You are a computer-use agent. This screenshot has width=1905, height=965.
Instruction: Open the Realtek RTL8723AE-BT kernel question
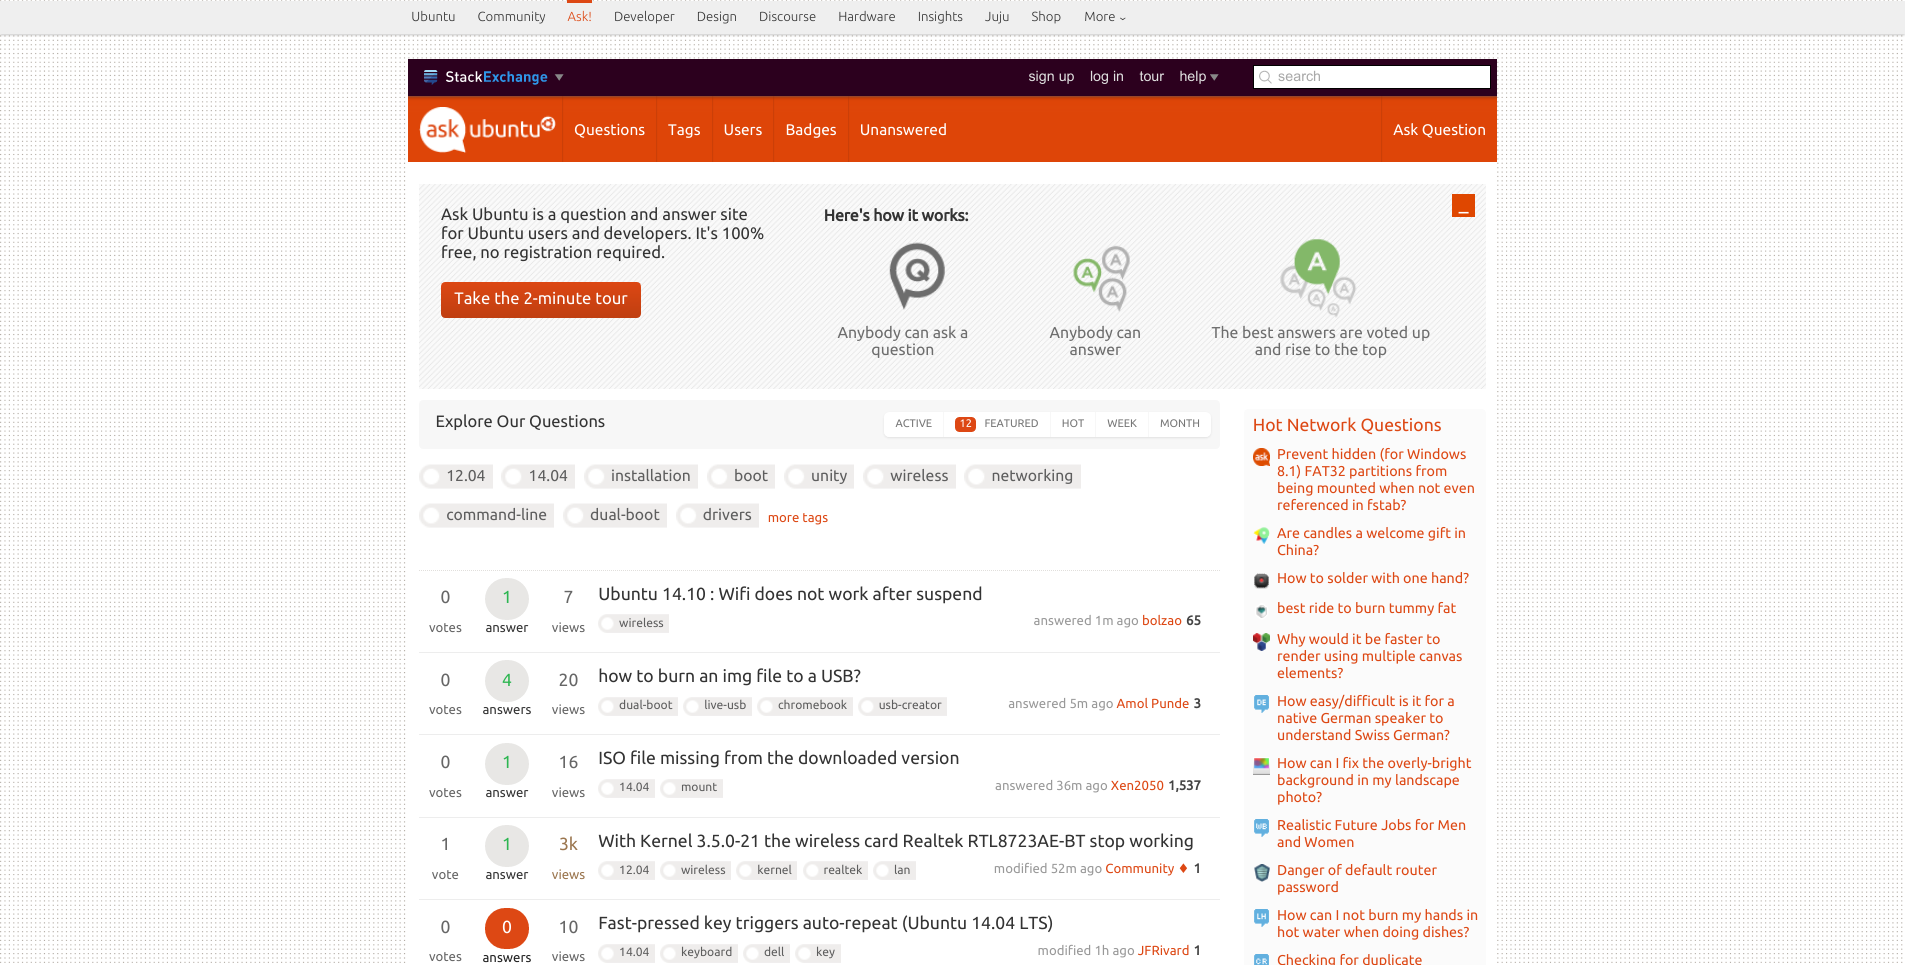click(895, 841)
